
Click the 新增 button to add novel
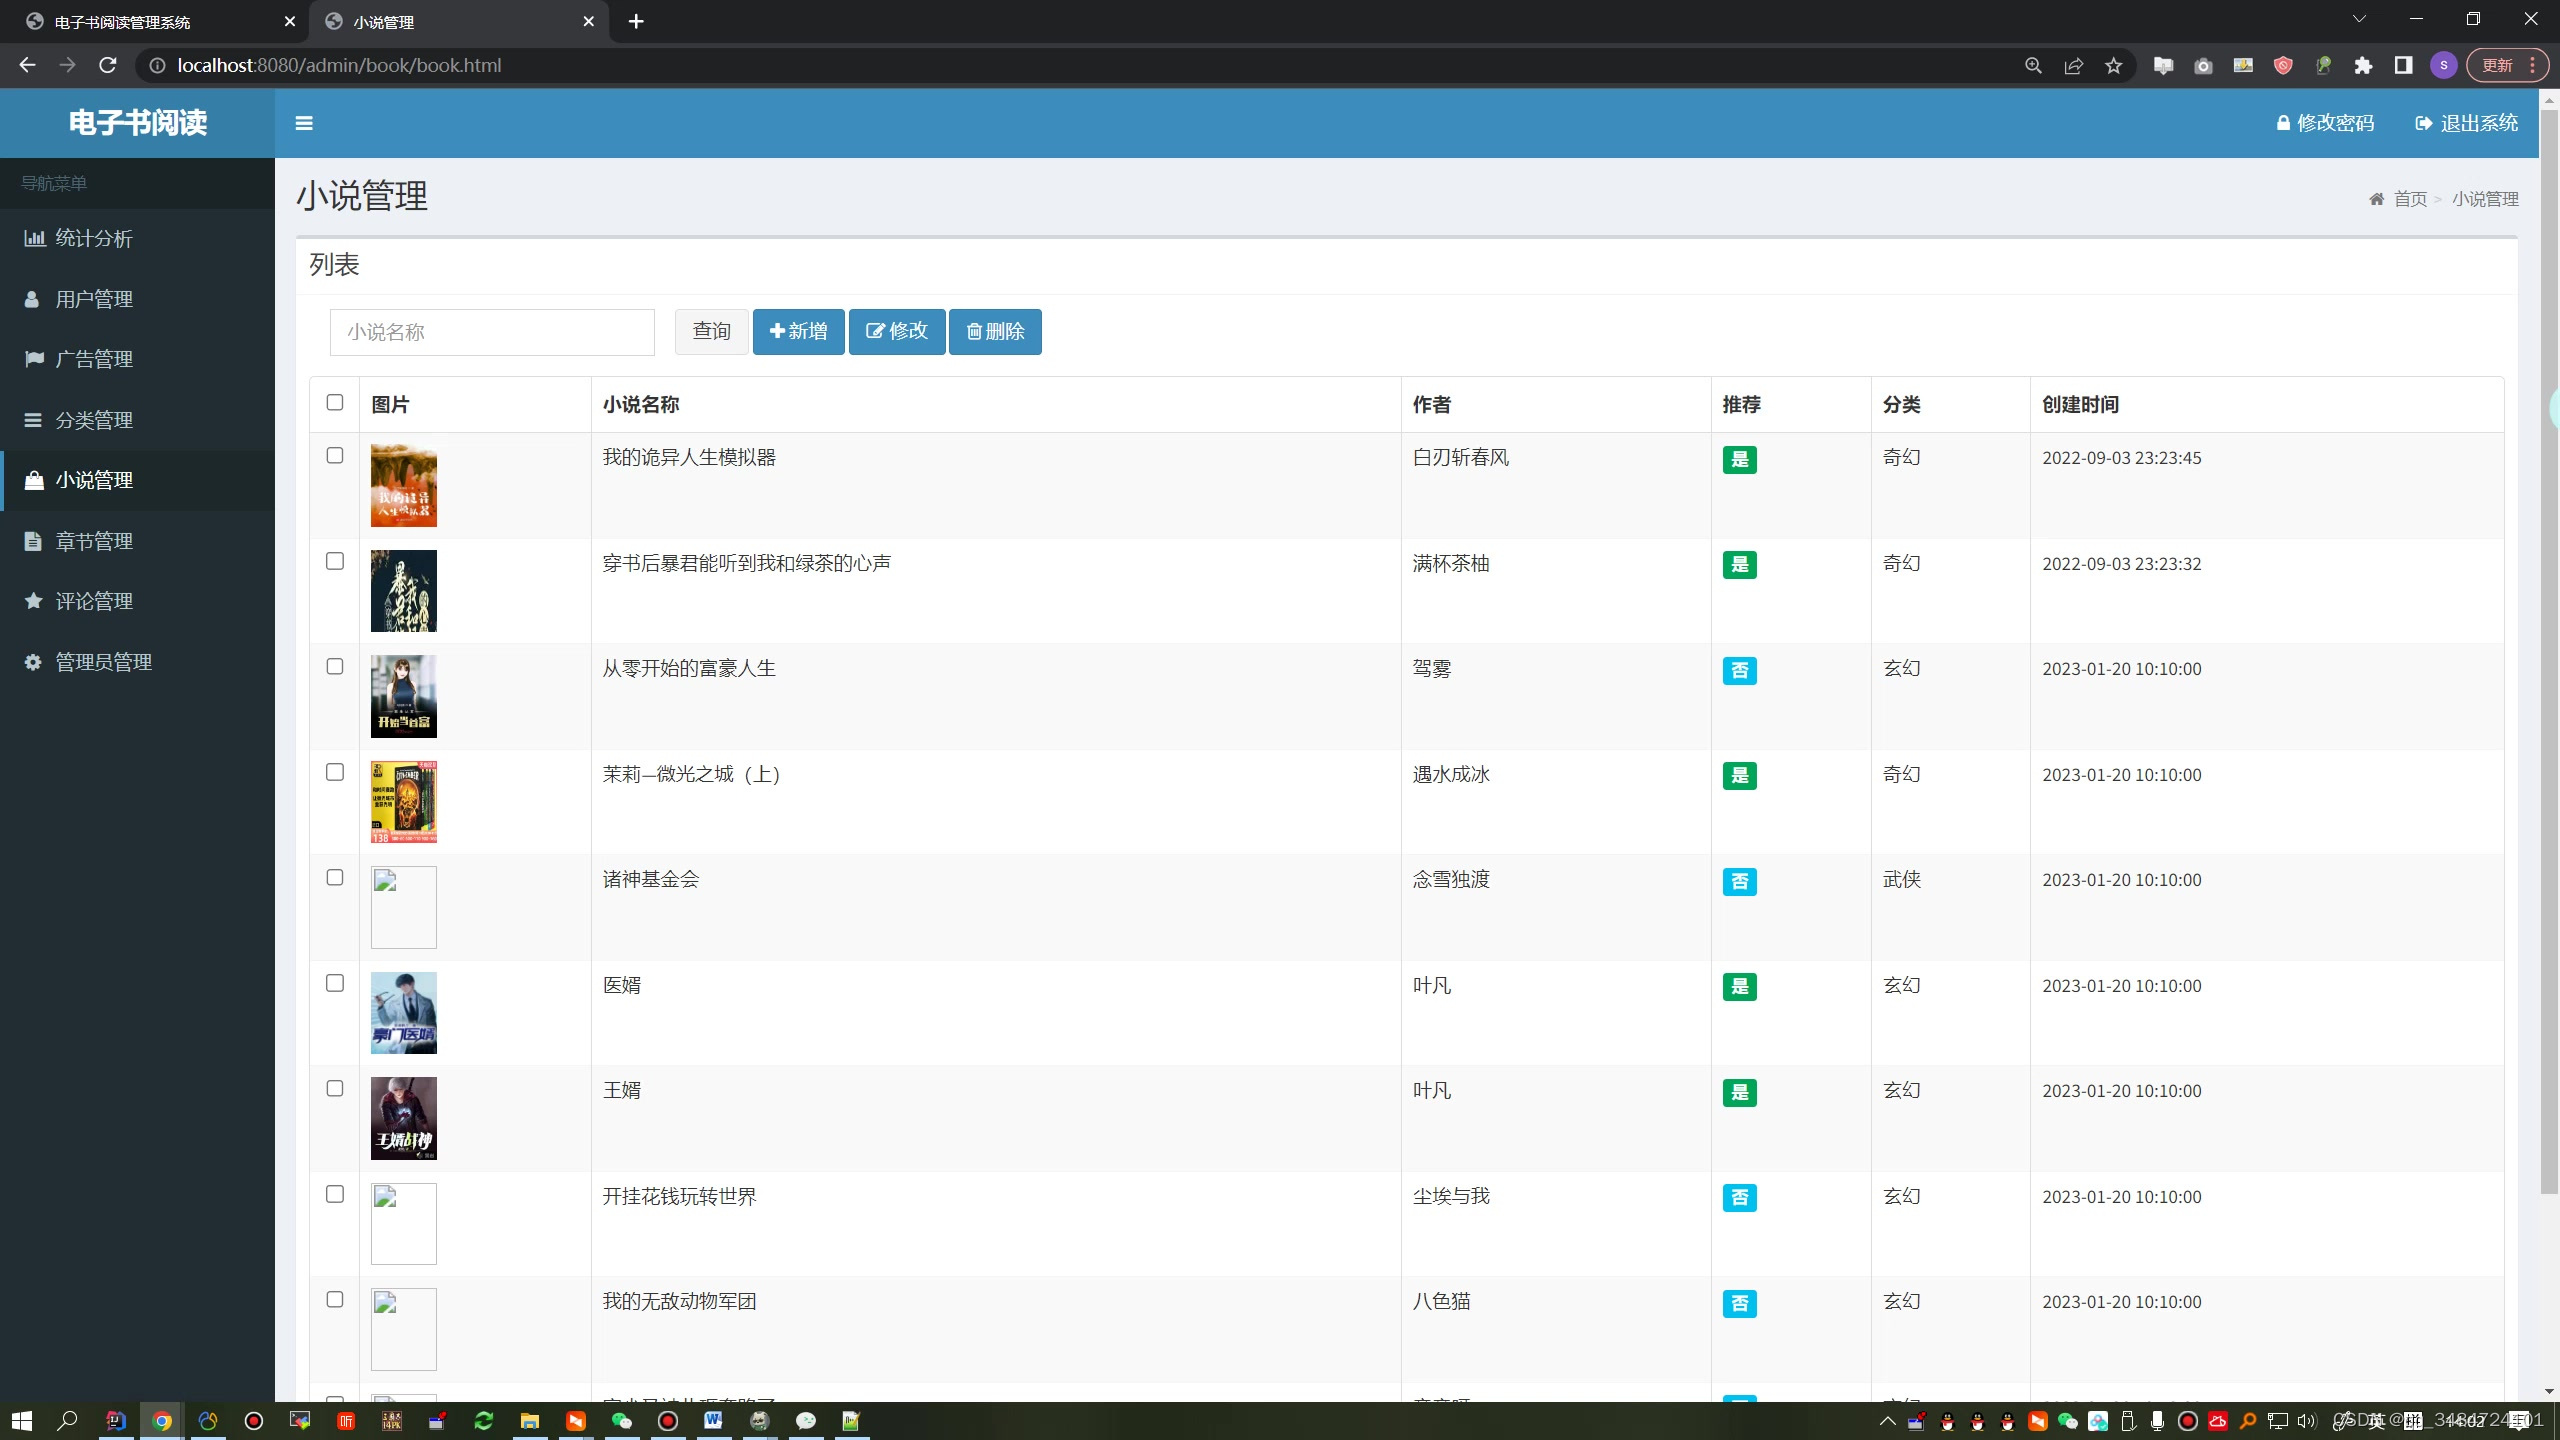pyautogui.click(x=798, y=331)
